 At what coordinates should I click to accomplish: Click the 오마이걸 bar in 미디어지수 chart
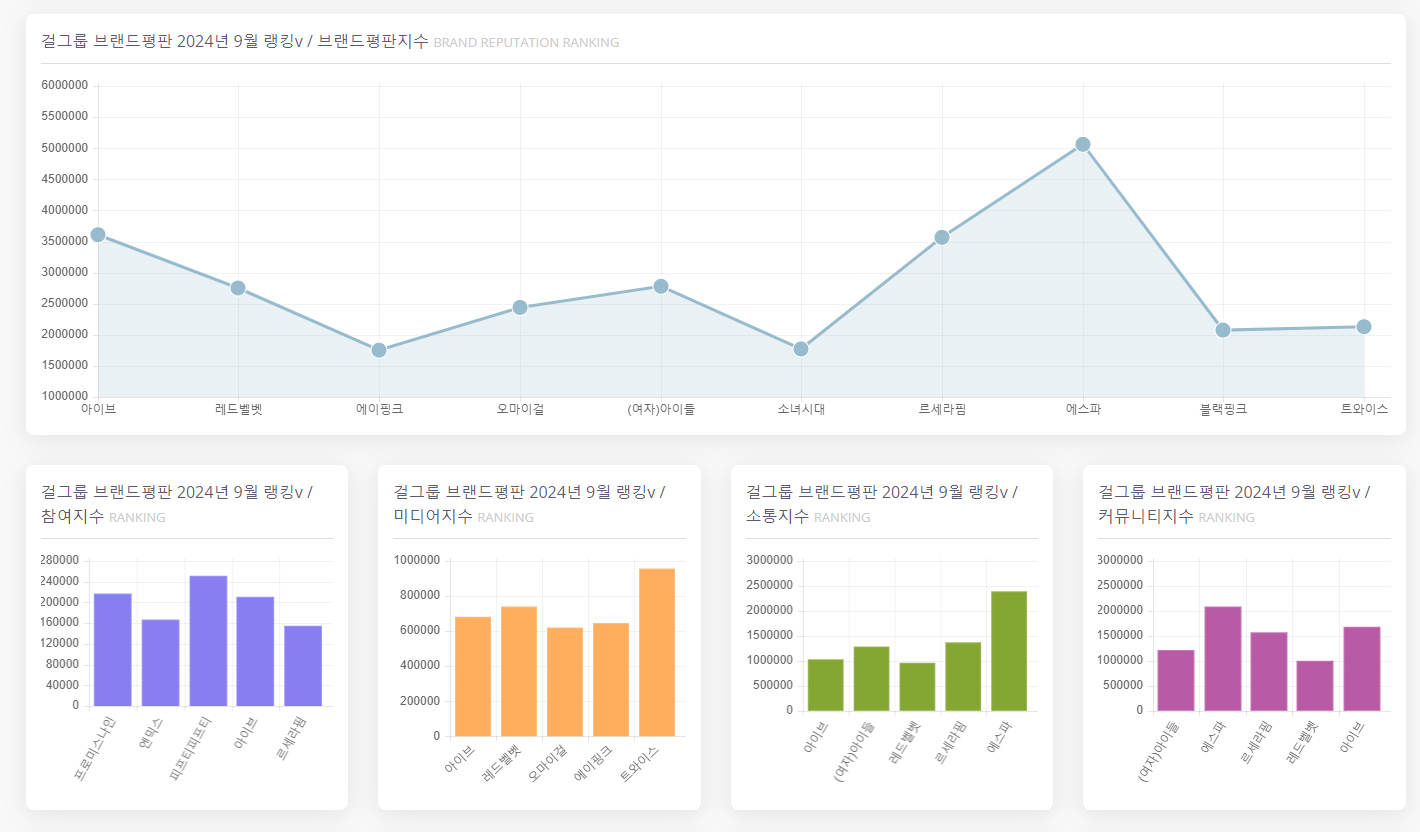pyautogui.click(x=565, y=682)
